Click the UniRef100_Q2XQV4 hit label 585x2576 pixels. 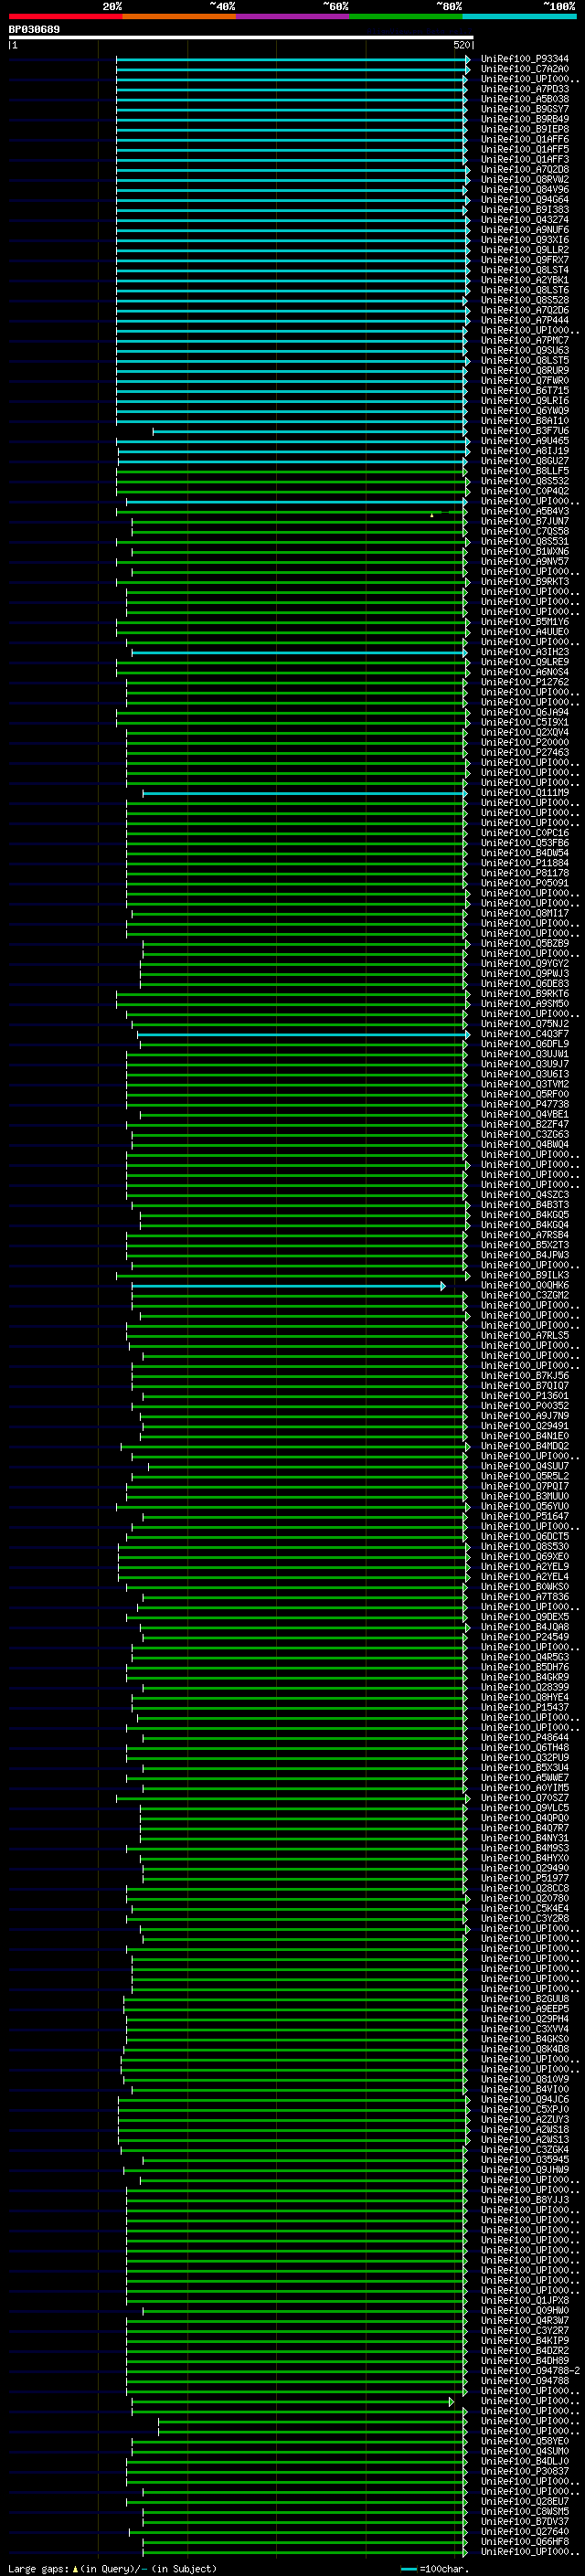[x=524, y=733]
